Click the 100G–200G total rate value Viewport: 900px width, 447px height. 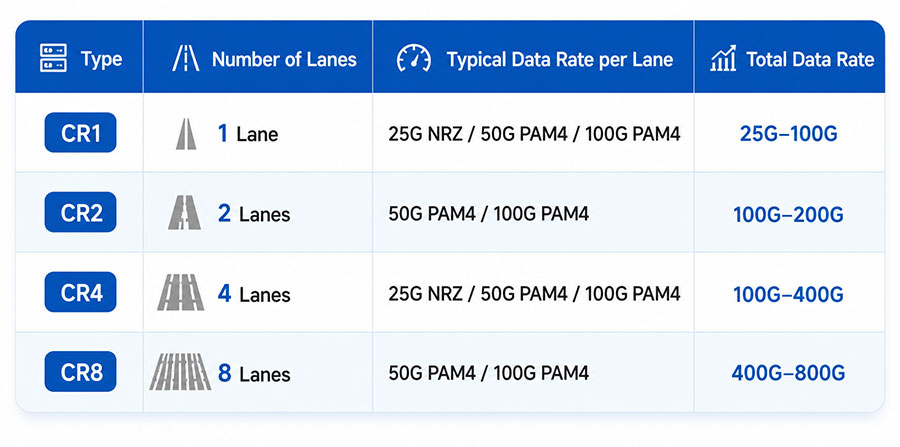point(788,215)
